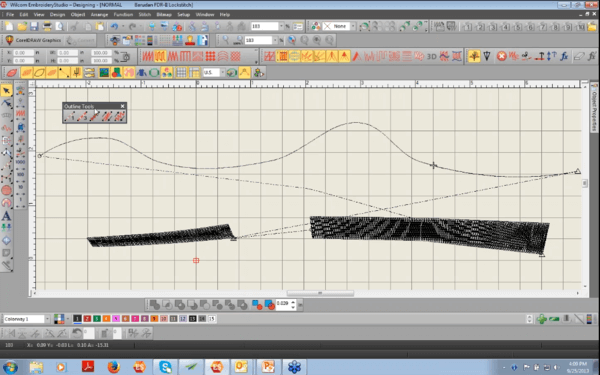The width and height of the screenshot is (600, 375).
Task: Create a new design with New icon
Action: pos(9,26)
